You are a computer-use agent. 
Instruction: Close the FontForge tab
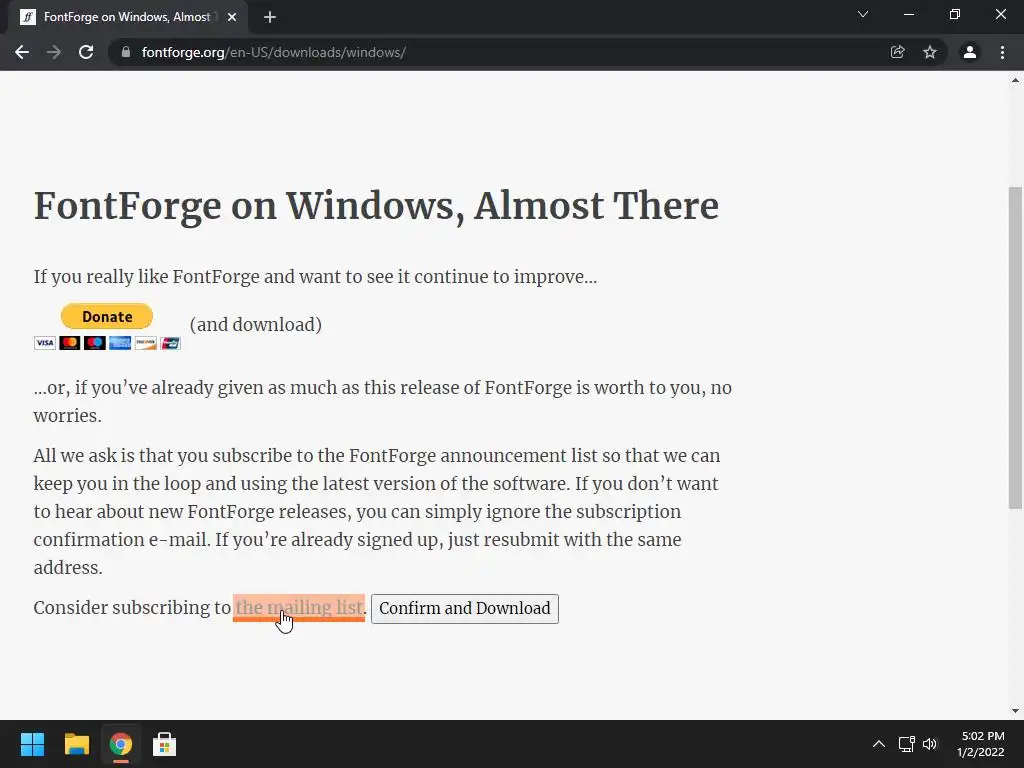point(232,17)
